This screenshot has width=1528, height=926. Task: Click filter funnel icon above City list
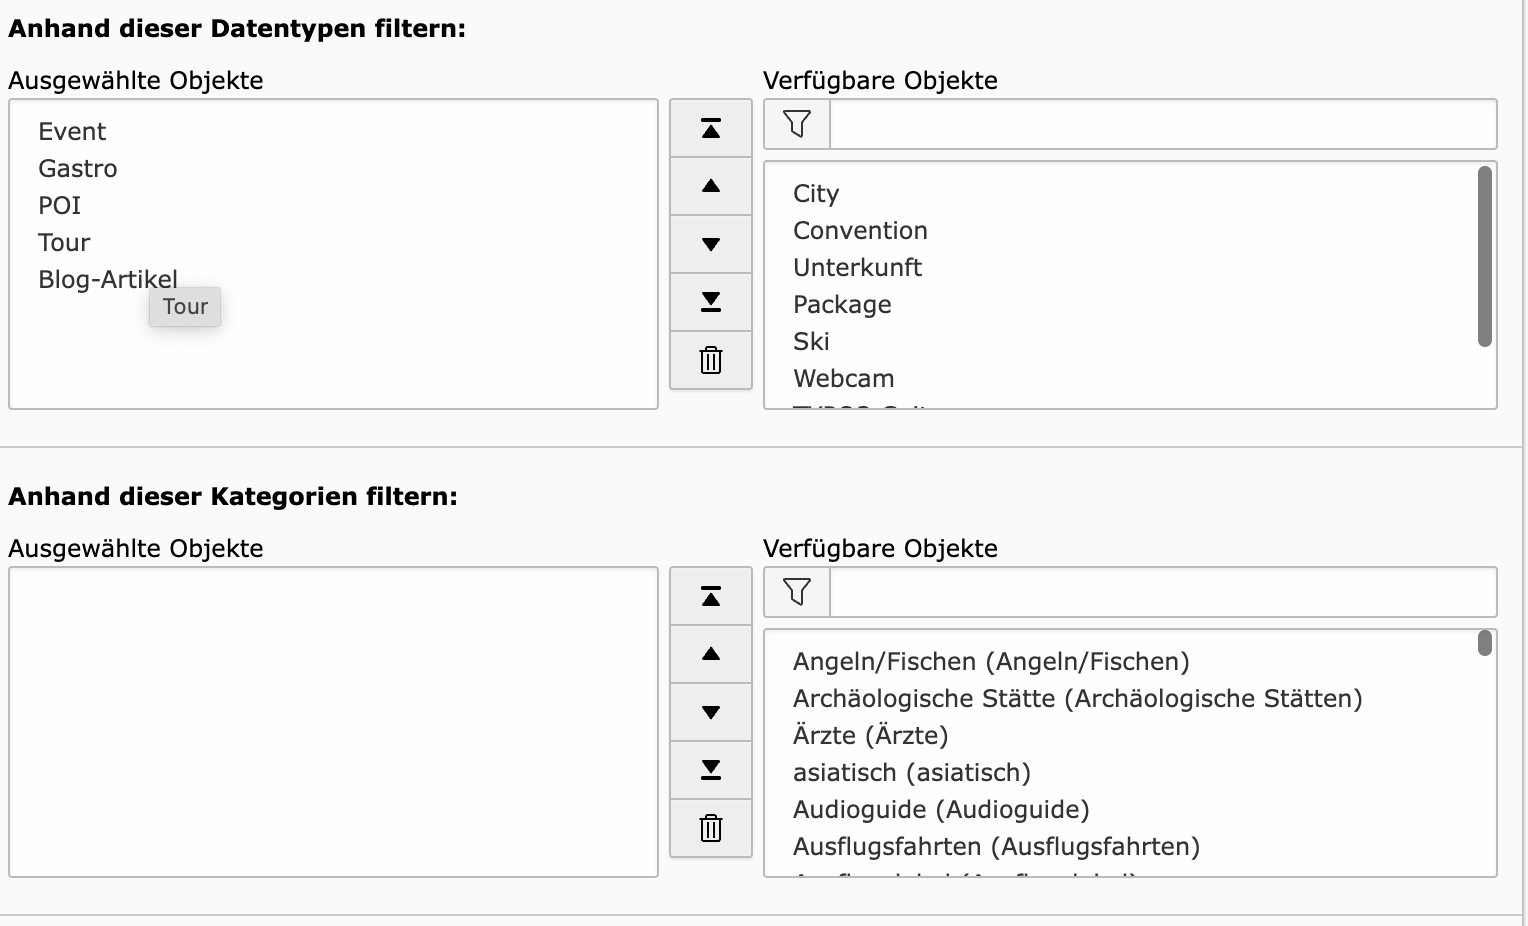(797, 124)
